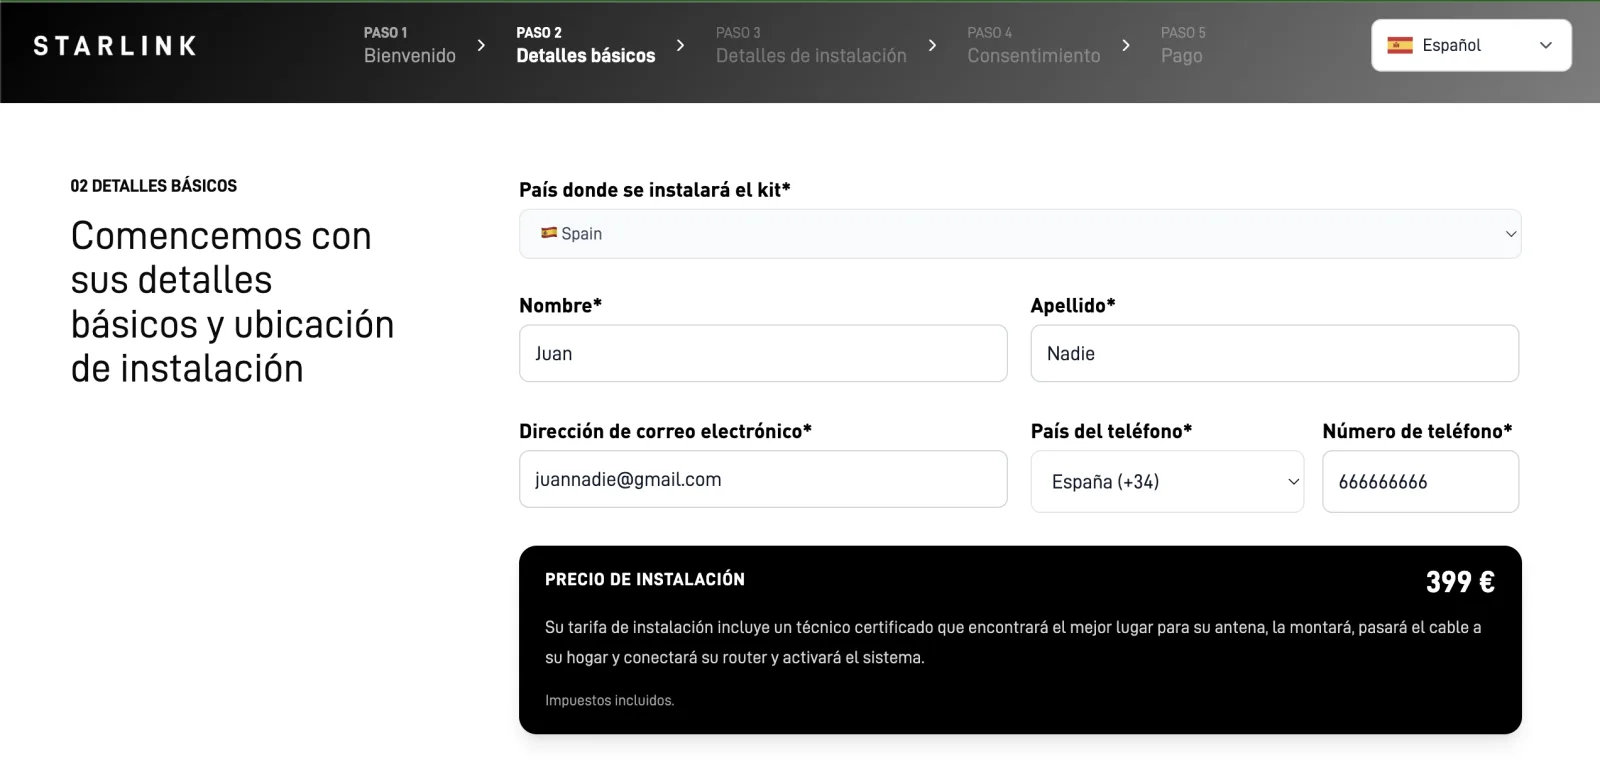
Task: Jump to Paso 4 Consentimiento step
Action: [x=1034, y=45]
